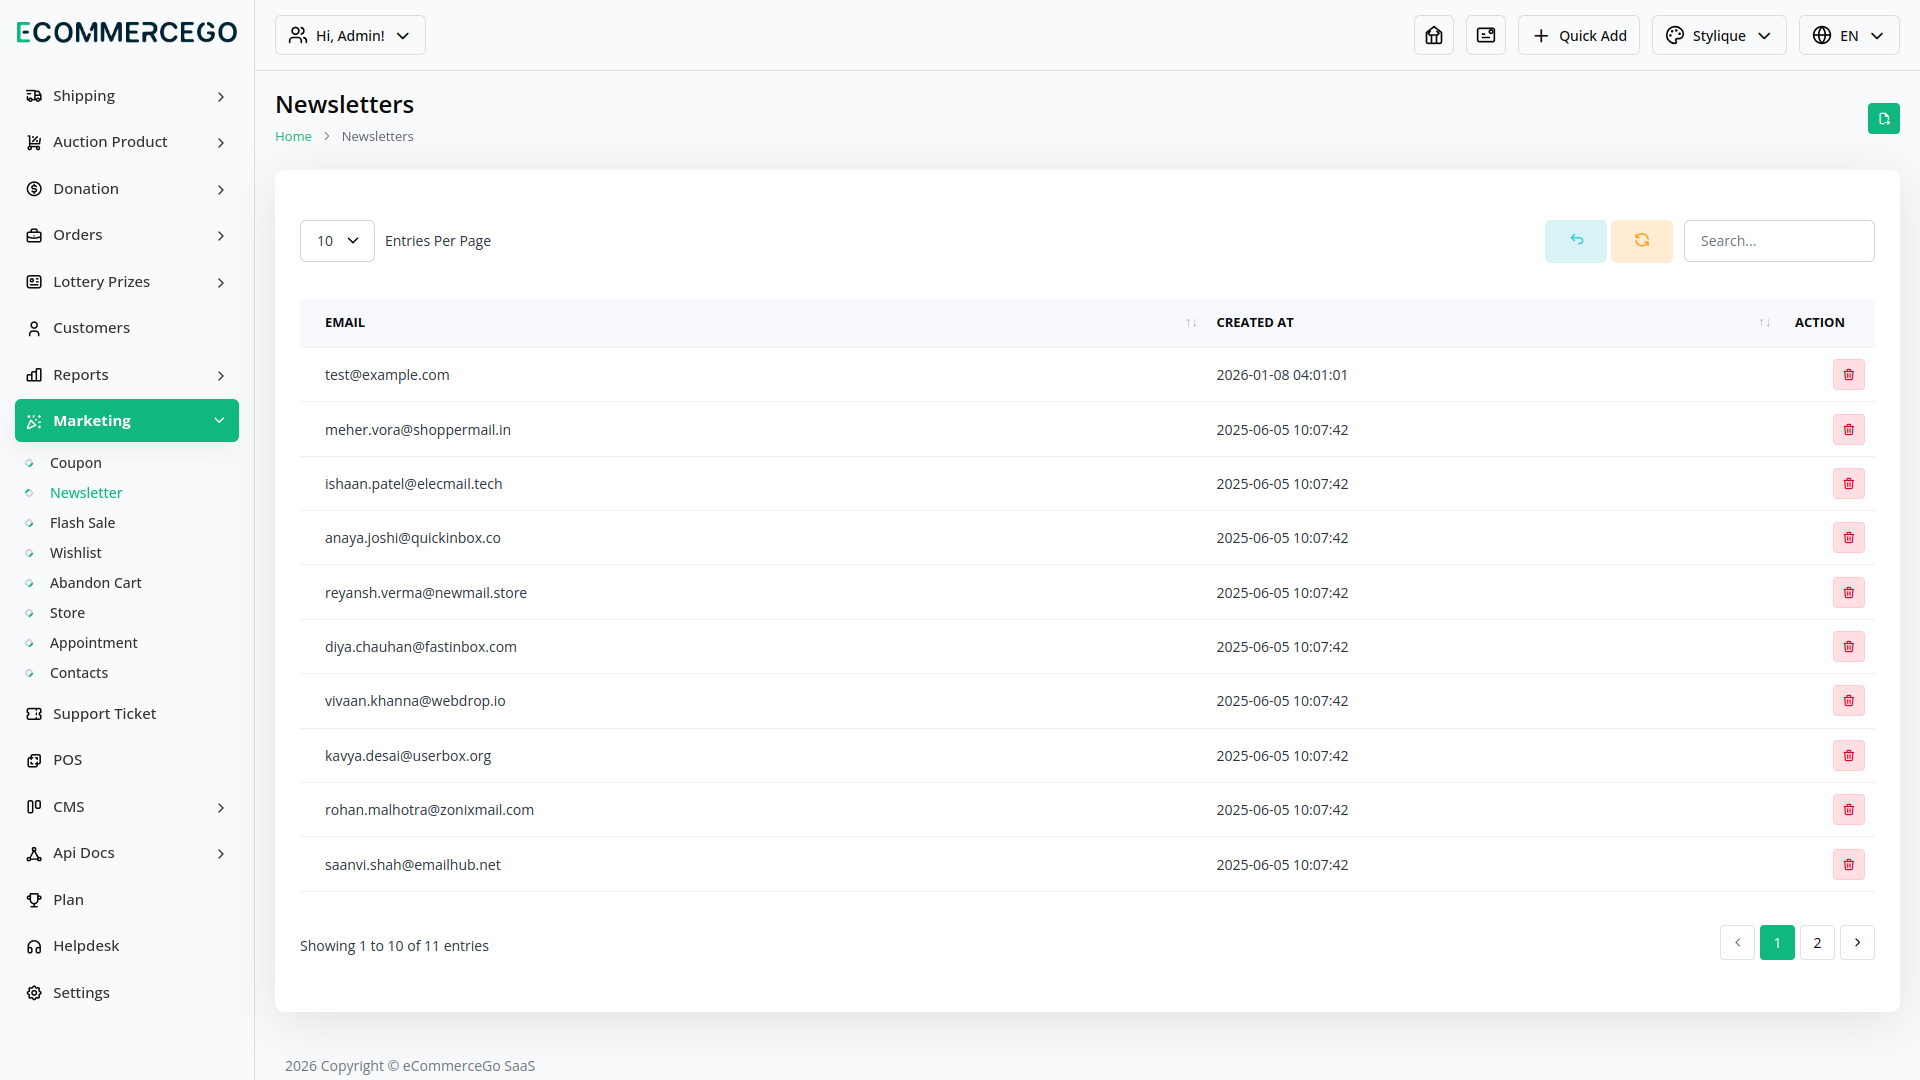Go to the Appointment submenu
Viewport: 1920px width, 1080px height.
pyautogui.click(x=94, y=643)
